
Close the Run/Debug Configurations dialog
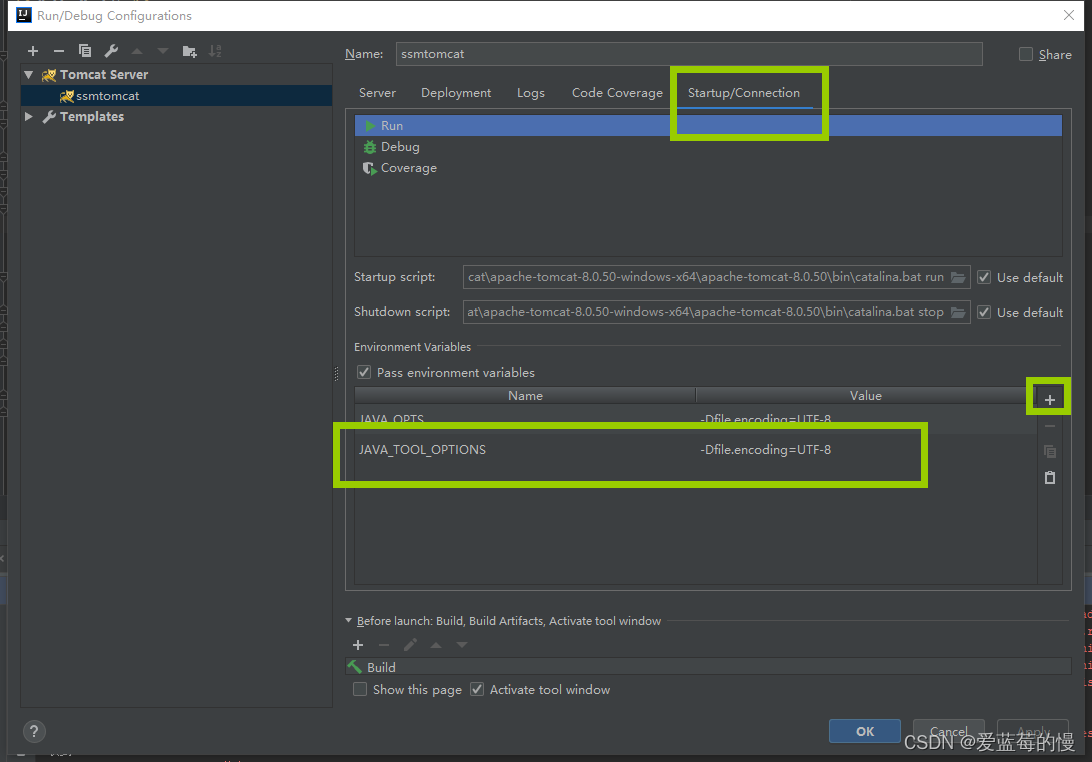pos(1069,15)
